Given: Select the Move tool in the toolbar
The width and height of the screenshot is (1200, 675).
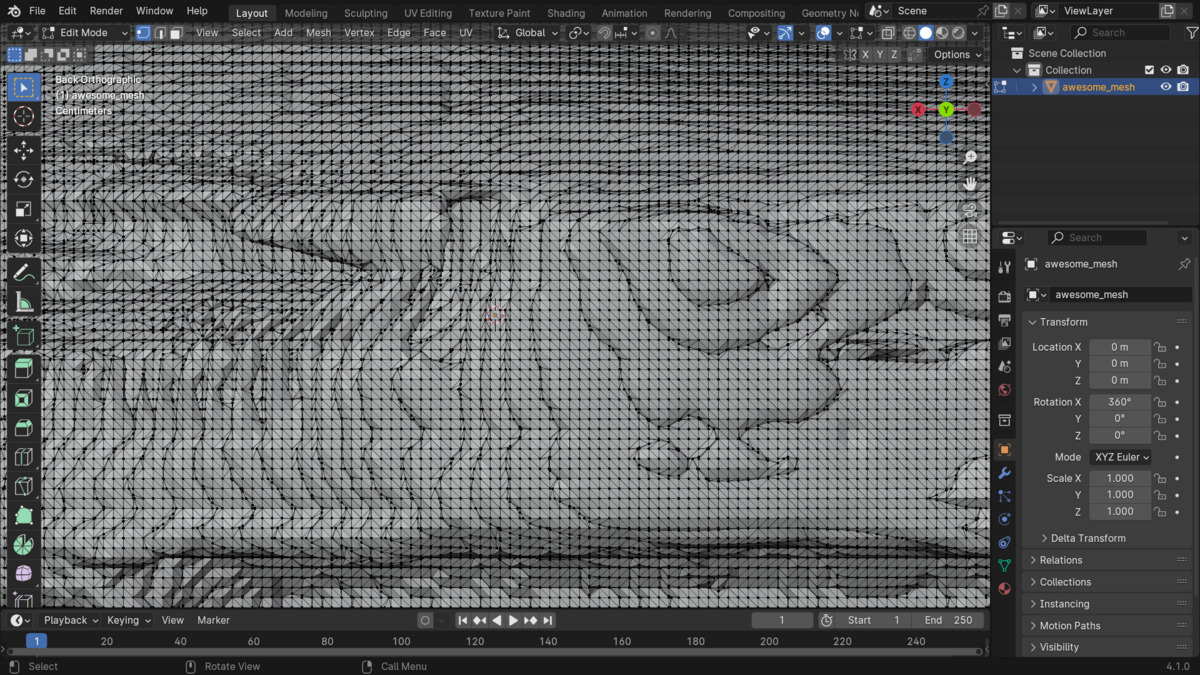Looking at the screenshot, I should 24,150.
